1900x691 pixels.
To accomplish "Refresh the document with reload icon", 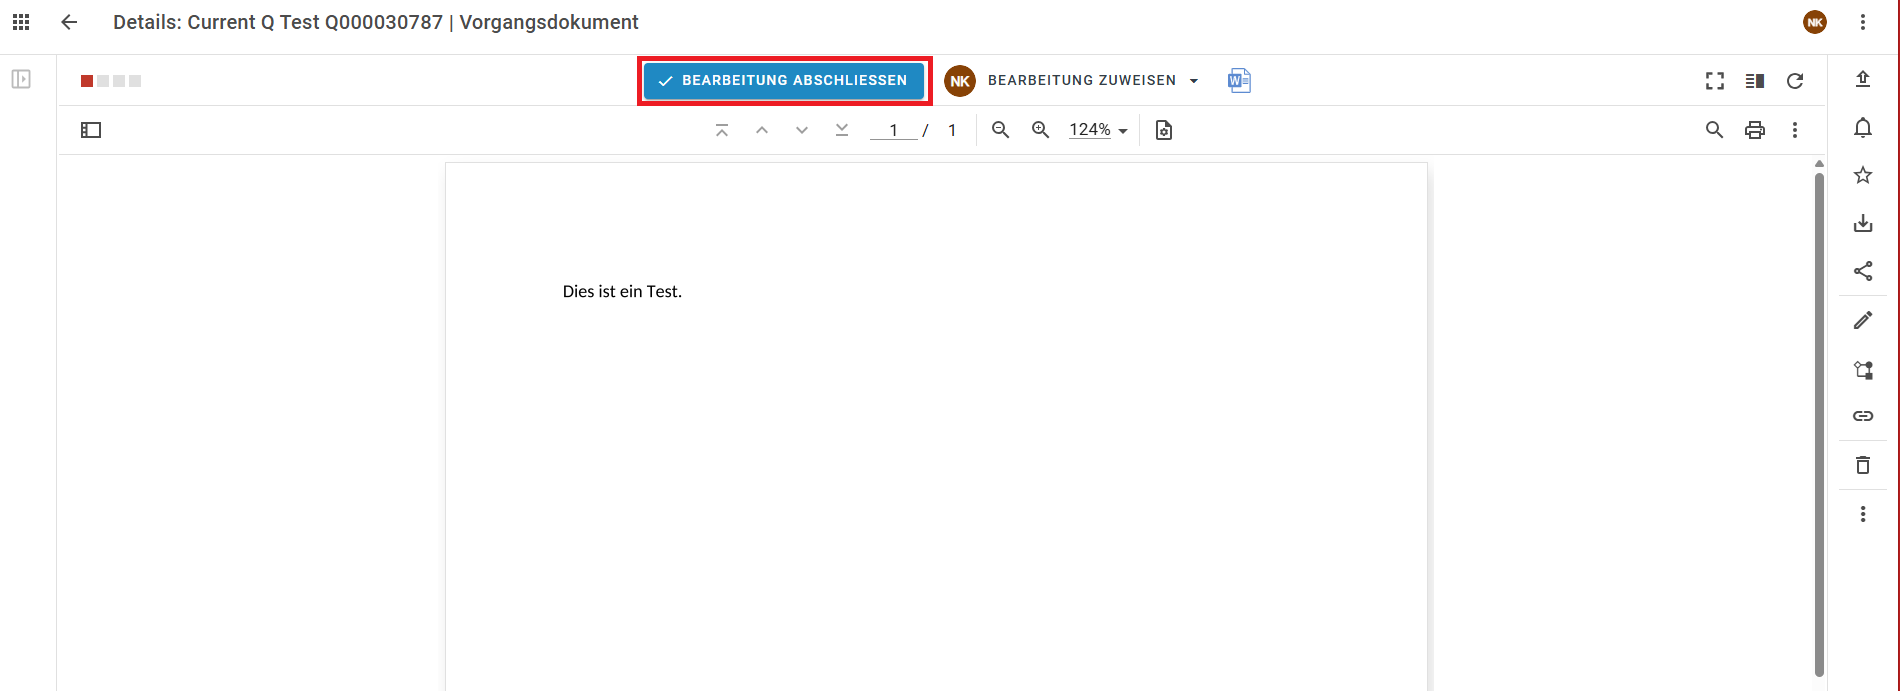I will [x=1795, y=81].
